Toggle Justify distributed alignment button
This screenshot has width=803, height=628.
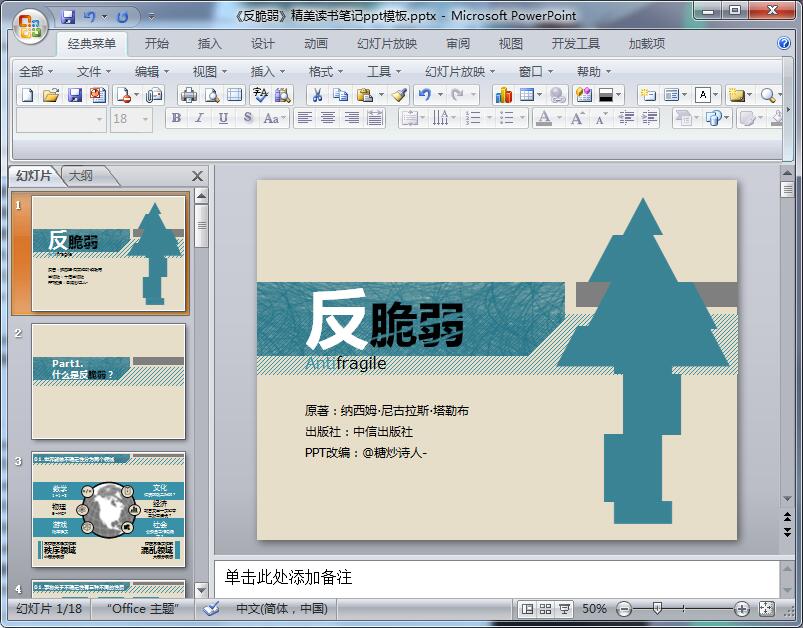(x=375, y=119)
